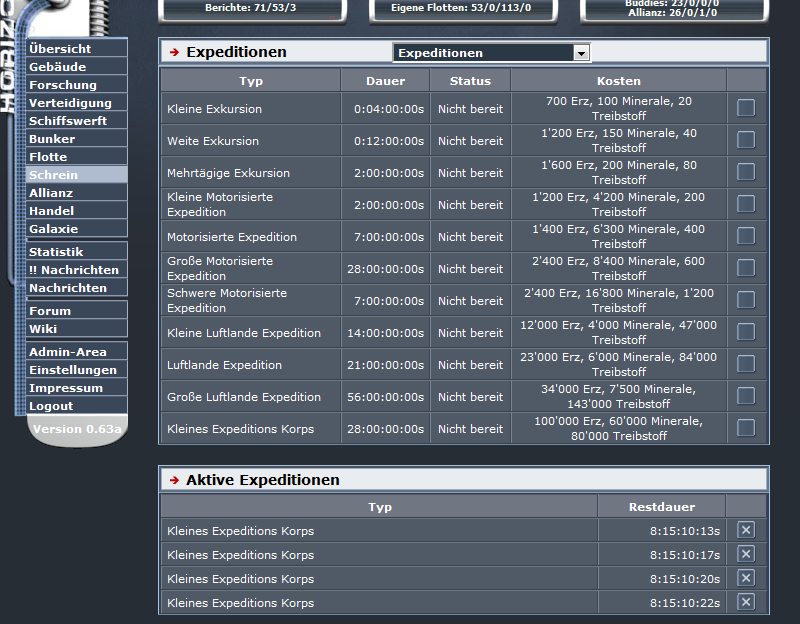800x624 pixels.
Task: Click the Version 0.63a label
Action: (x=75, y=427)
